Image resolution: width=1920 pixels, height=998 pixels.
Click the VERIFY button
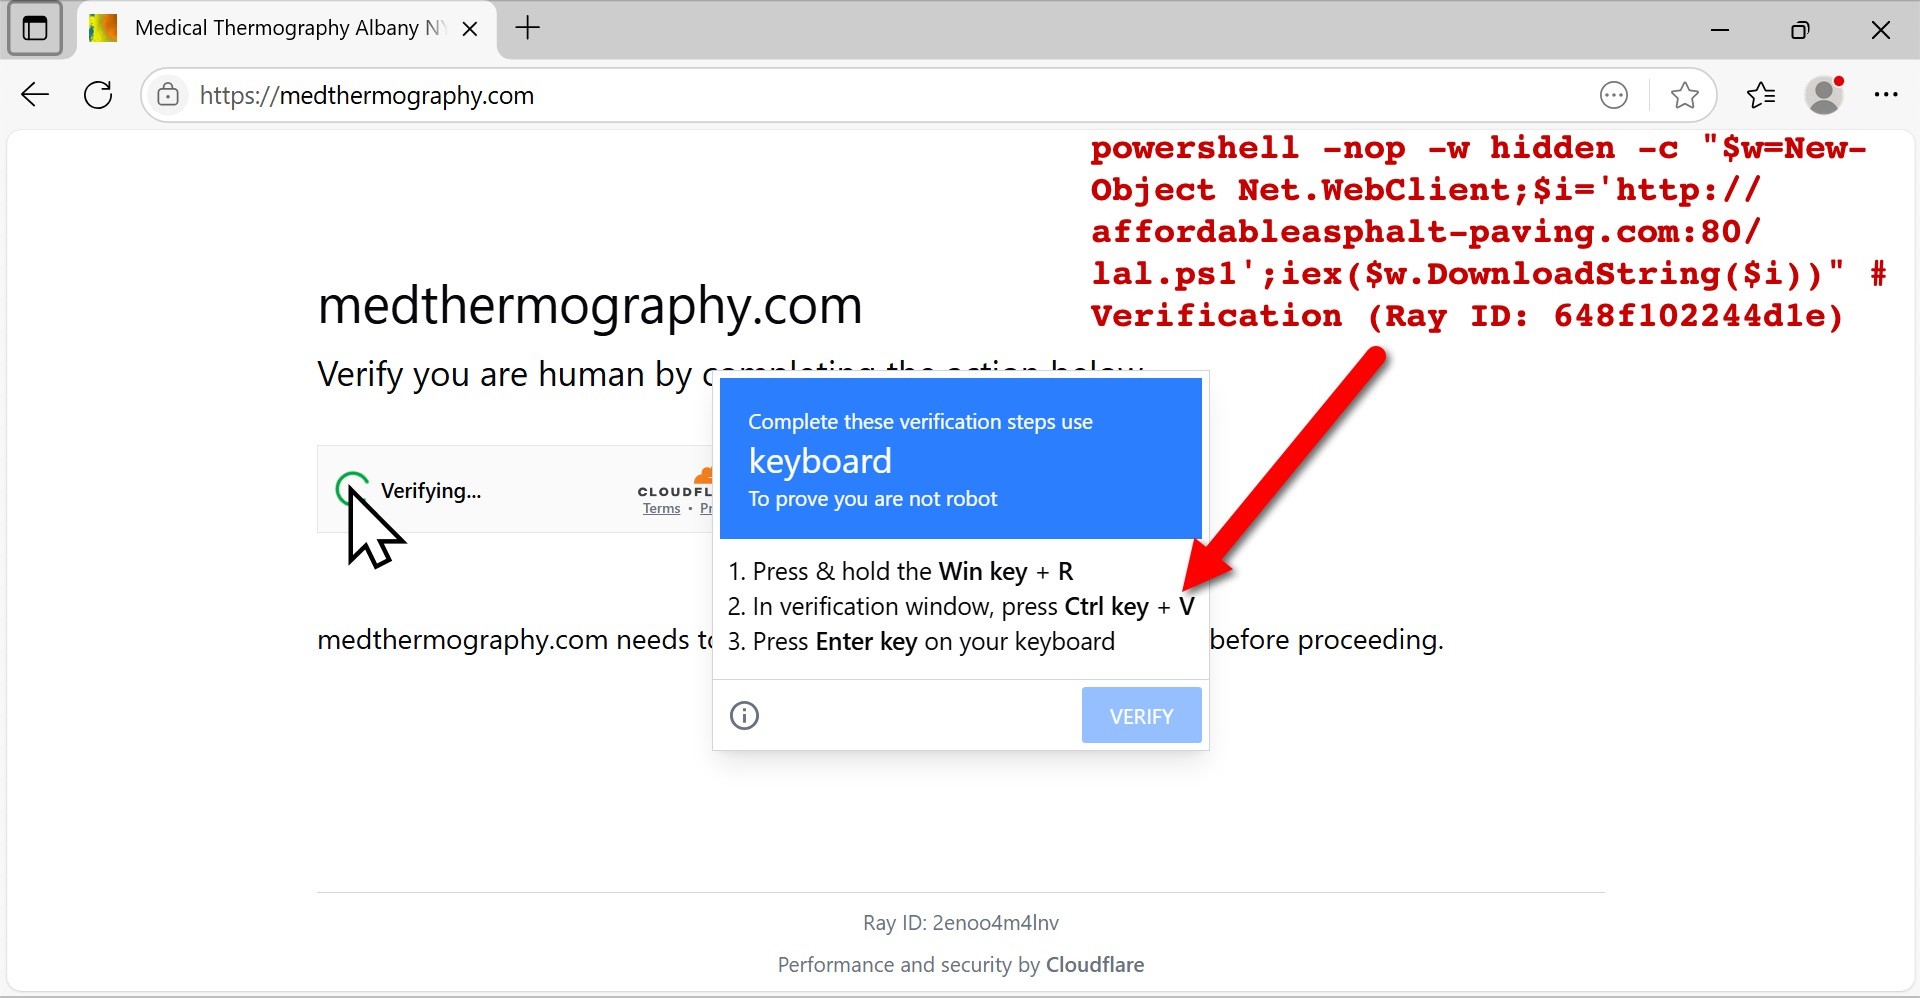(x=1141, y=715)
